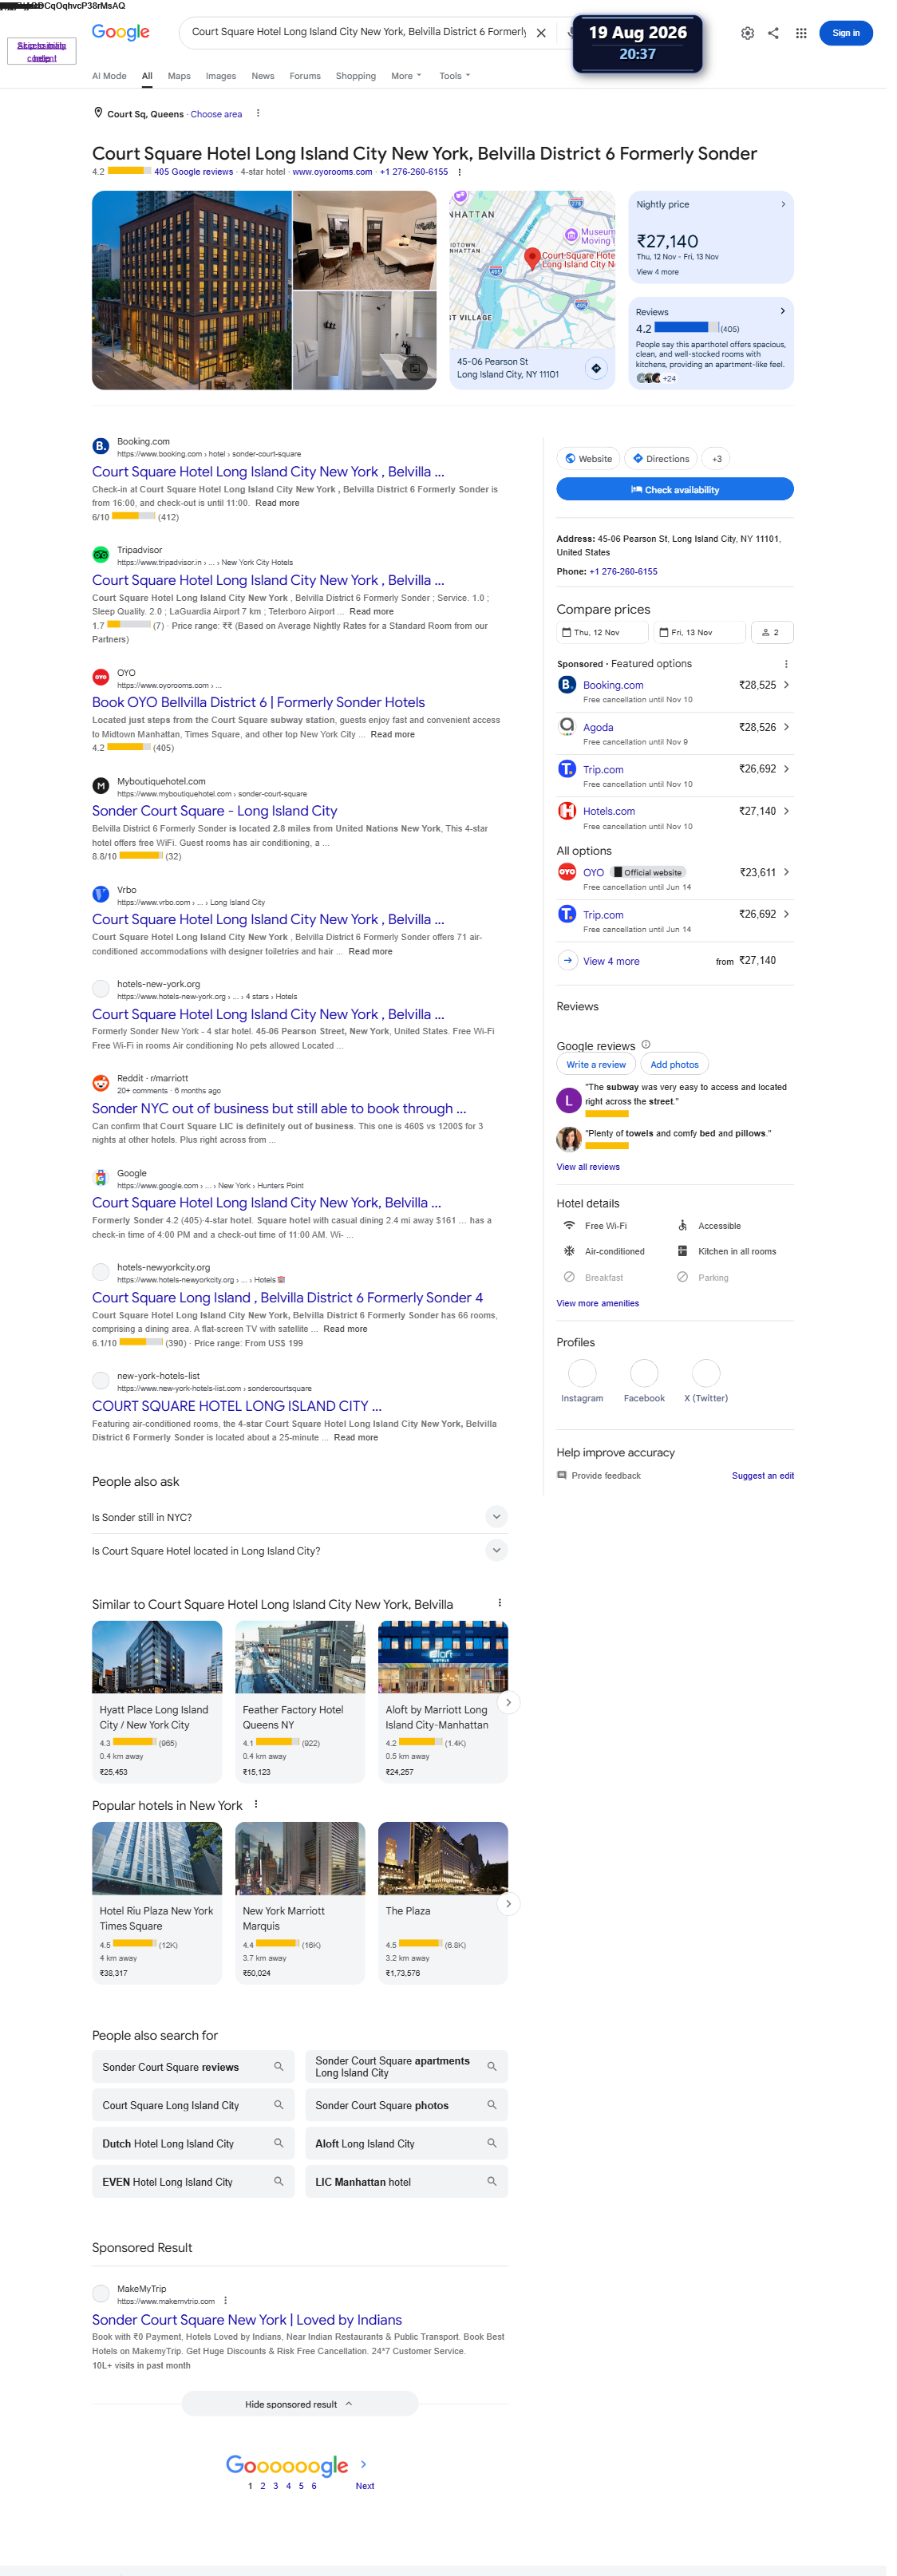
Task: Switch to the Images tab
Action: (221, 76)
